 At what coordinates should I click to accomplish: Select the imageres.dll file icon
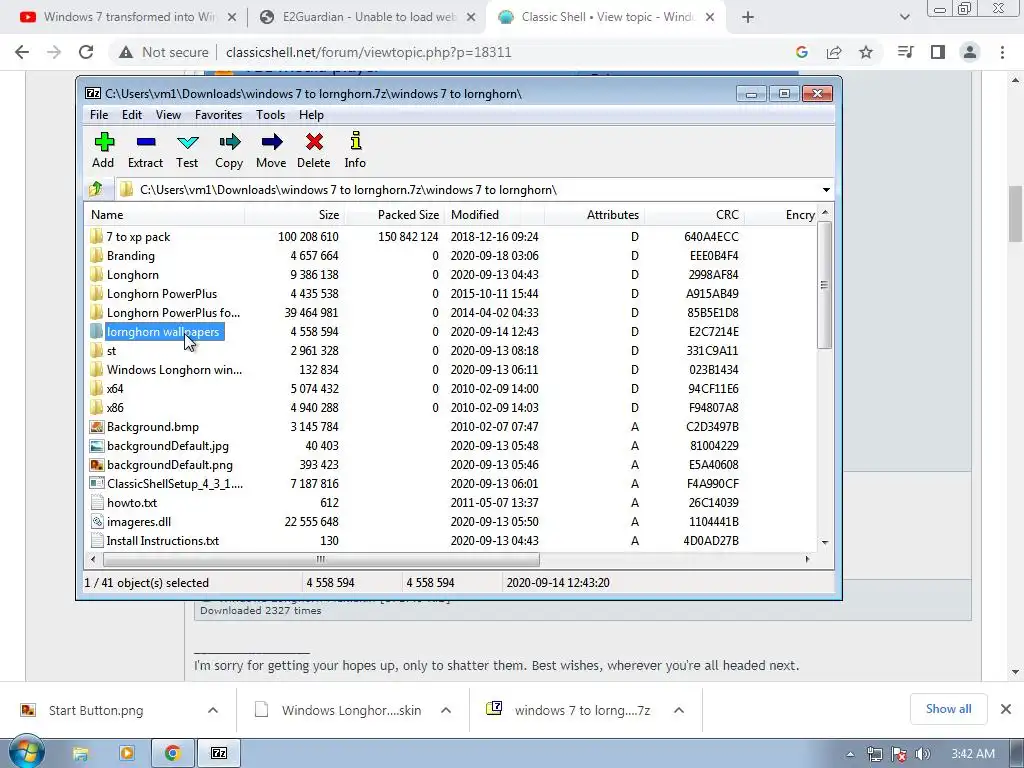pos(97,522)
